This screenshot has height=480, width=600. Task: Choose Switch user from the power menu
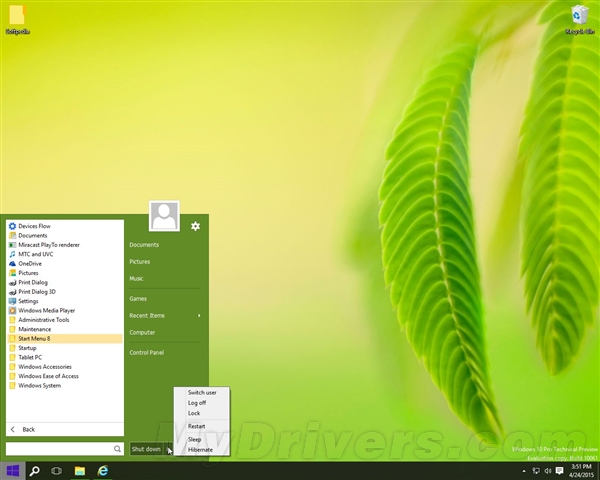click(202, 393)
